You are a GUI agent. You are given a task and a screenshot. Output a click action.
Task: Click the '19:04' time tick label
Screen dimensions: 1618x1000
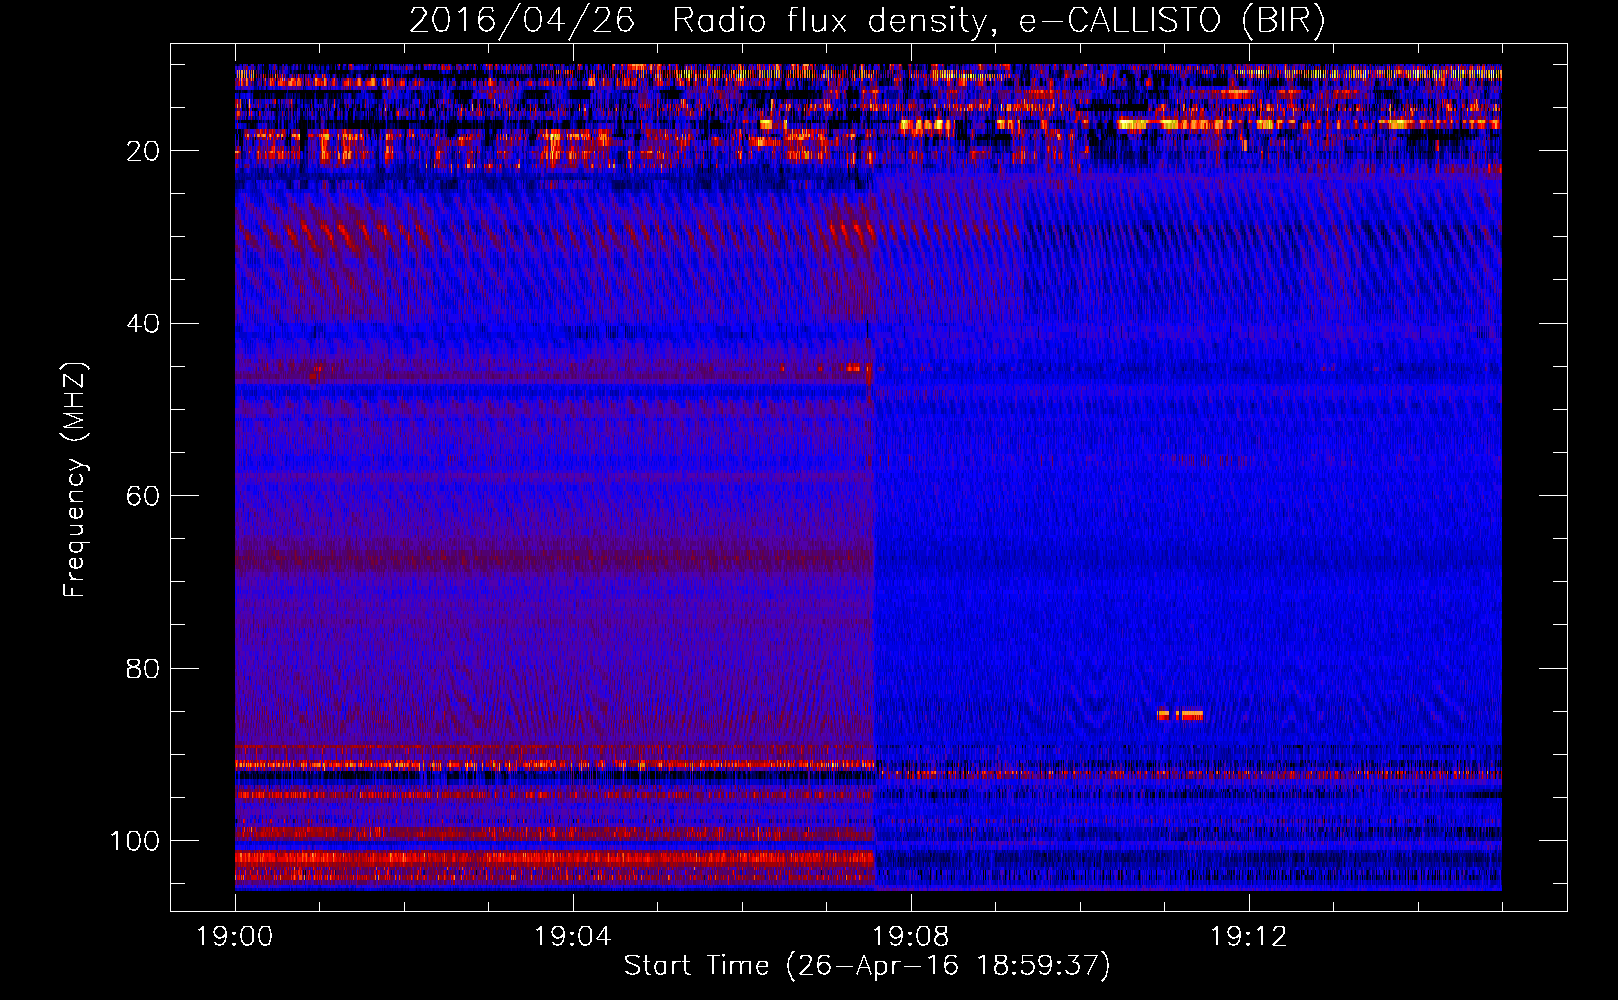click(572, 936)
